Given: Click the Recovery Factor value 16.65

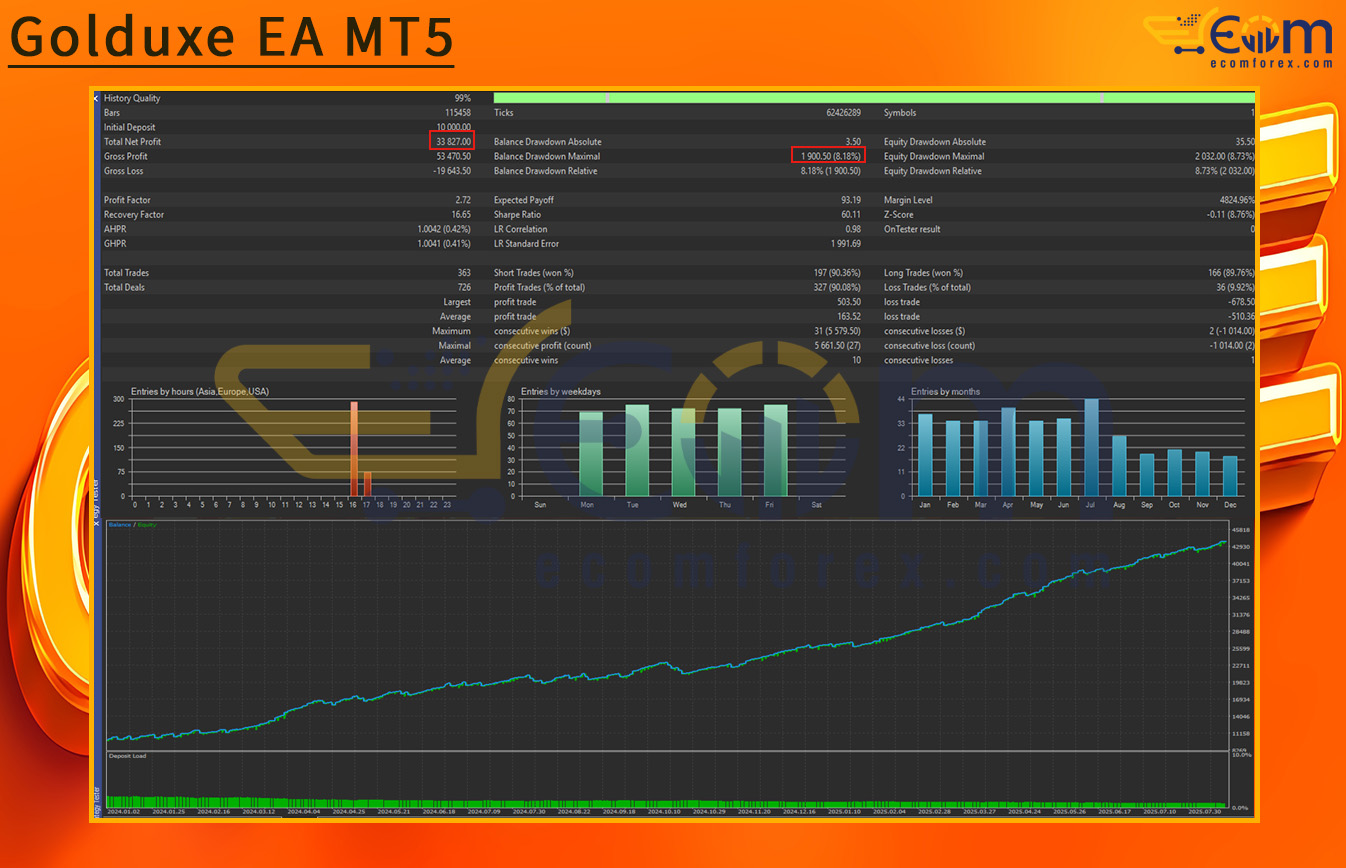Looking at the screenshot, I should pyautogui.click(x=461, y=215).
